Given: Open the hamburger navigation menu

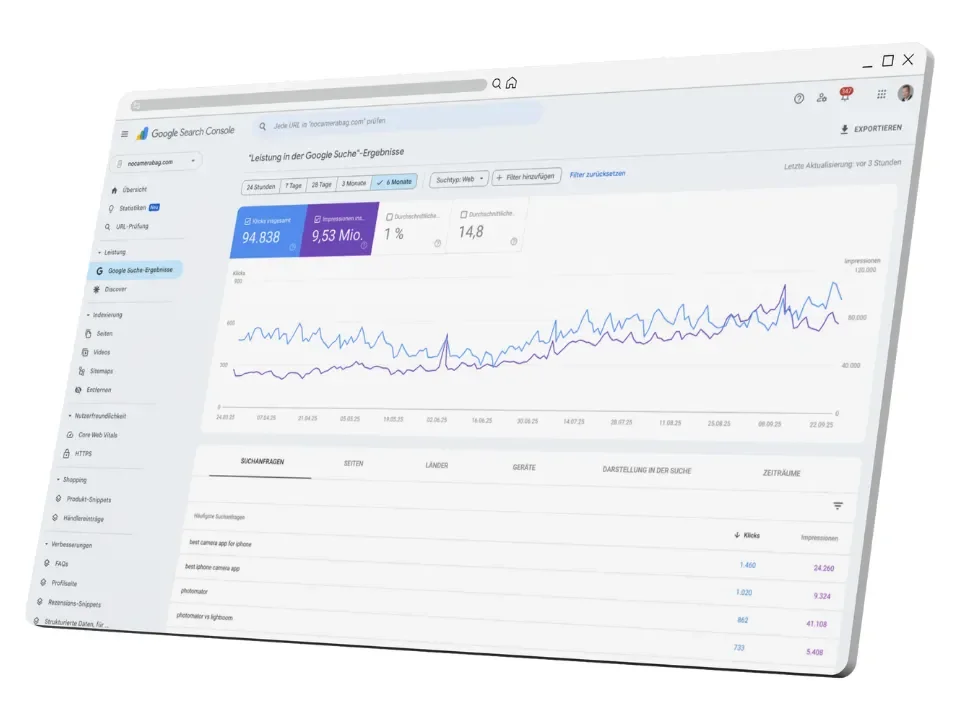Looking at the screenshot, I should click(124, 134).
